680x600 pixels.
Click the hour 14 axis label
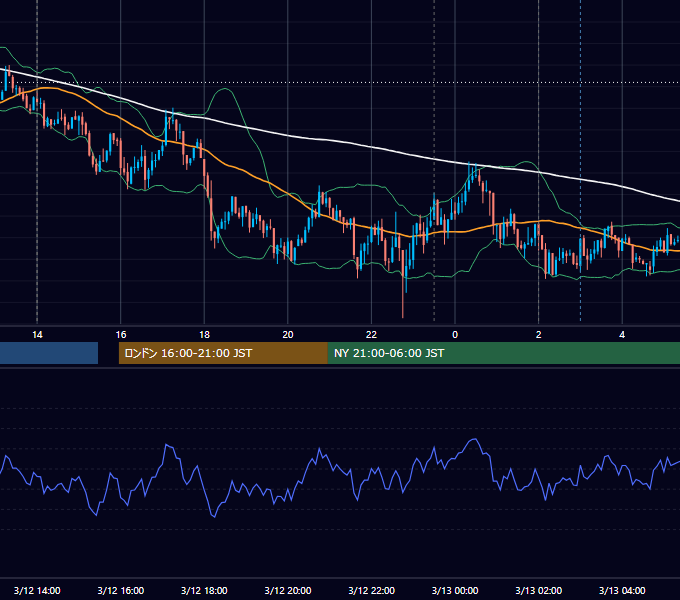[x=37, y=335]
